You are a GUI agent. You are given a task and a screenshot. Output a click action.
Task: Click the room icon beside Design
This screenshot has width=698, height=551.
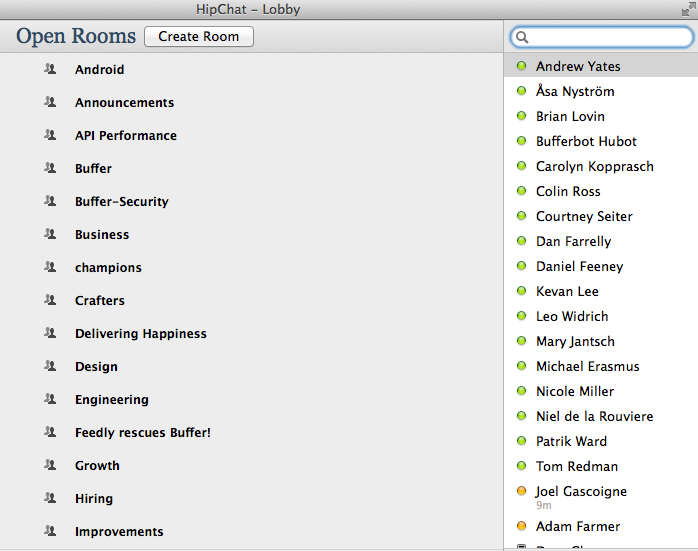pyautogui.click(x=50, y=366)
